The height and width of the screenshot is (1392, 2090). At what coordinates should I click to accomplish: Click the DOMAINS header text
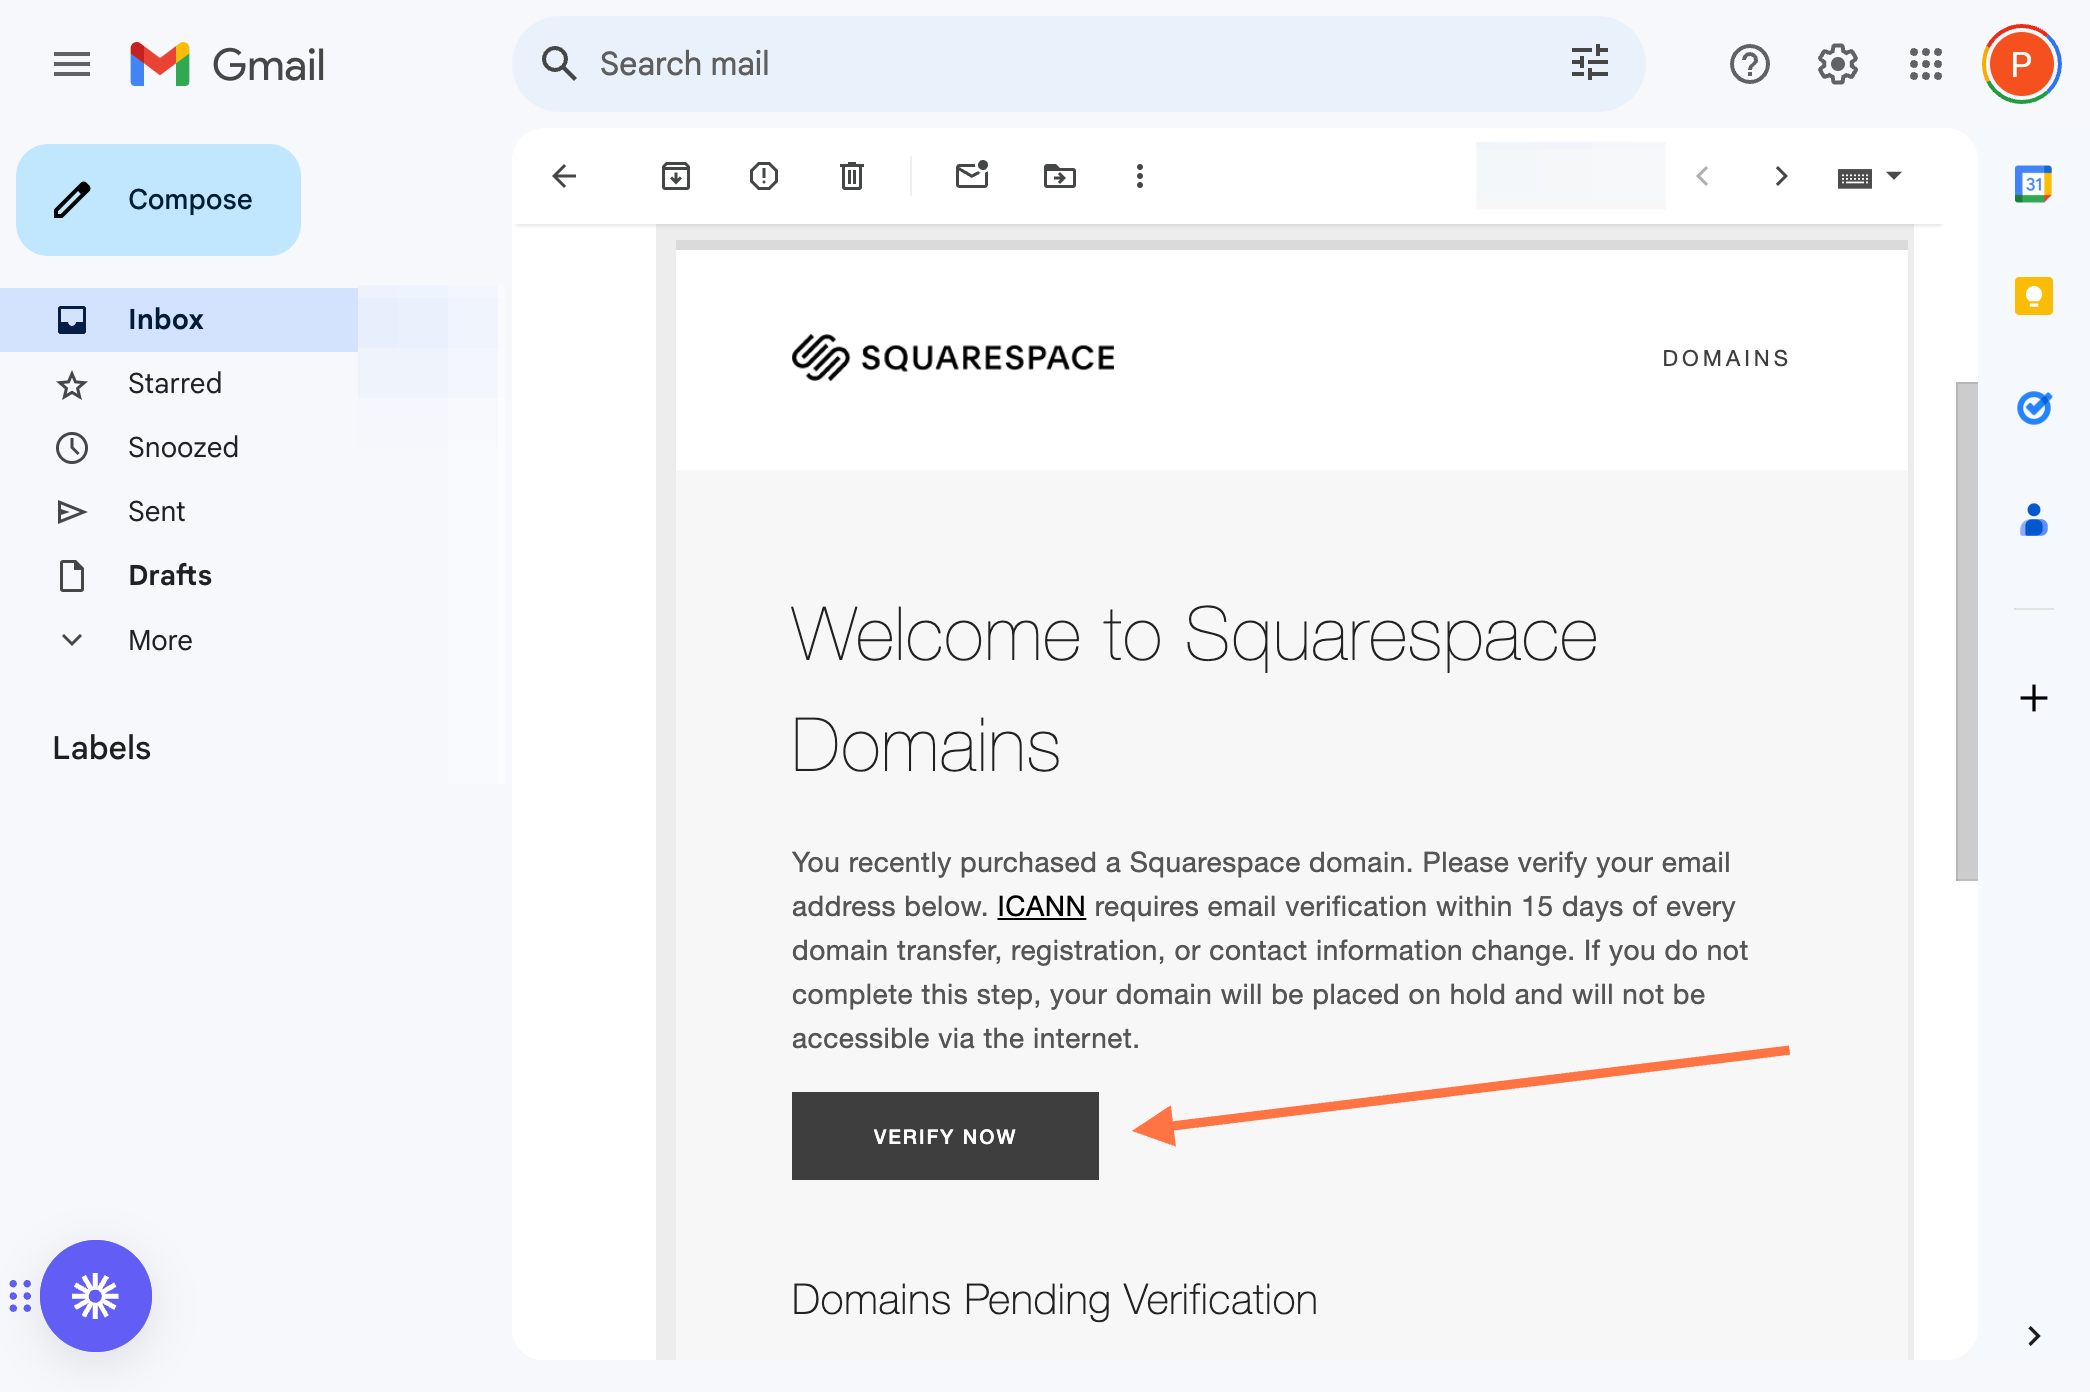(x=1726, y=358)
